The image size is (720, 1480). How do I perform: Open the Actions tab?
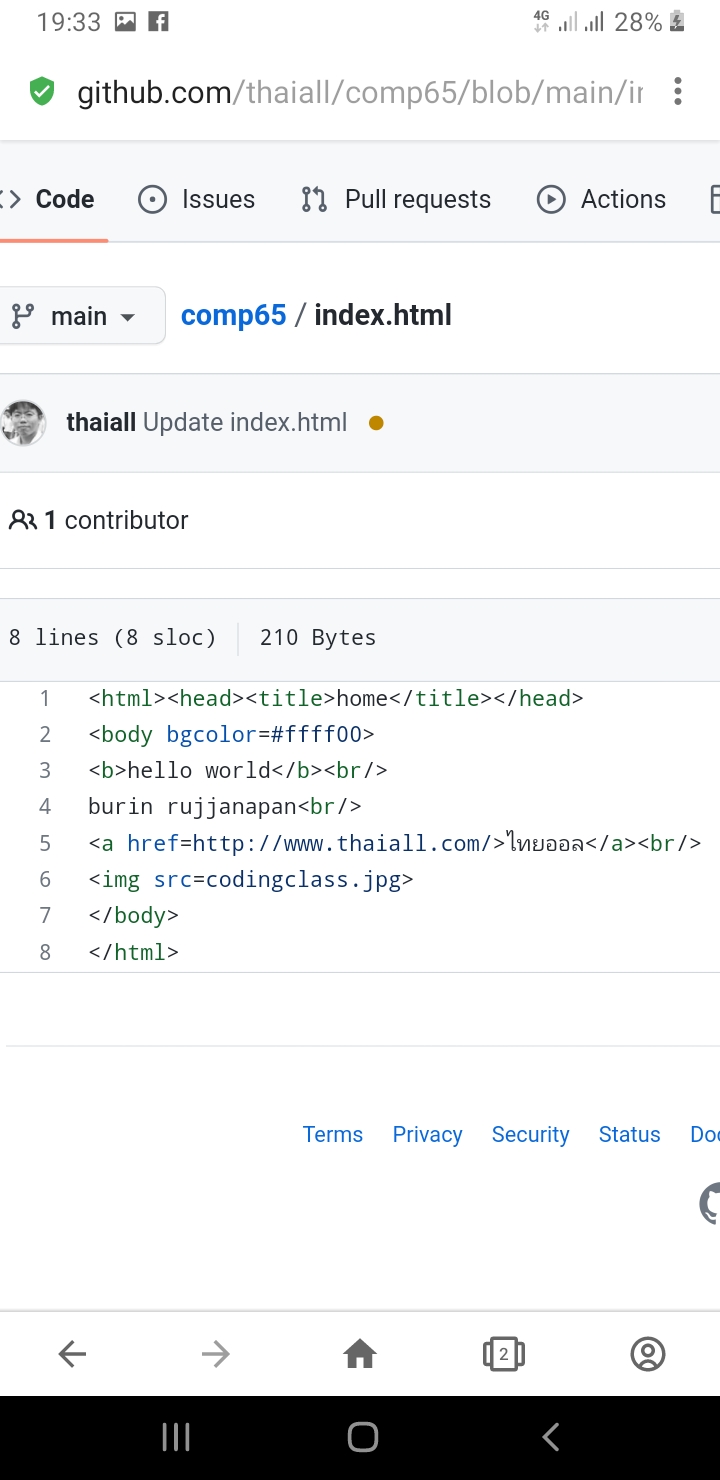602,199
